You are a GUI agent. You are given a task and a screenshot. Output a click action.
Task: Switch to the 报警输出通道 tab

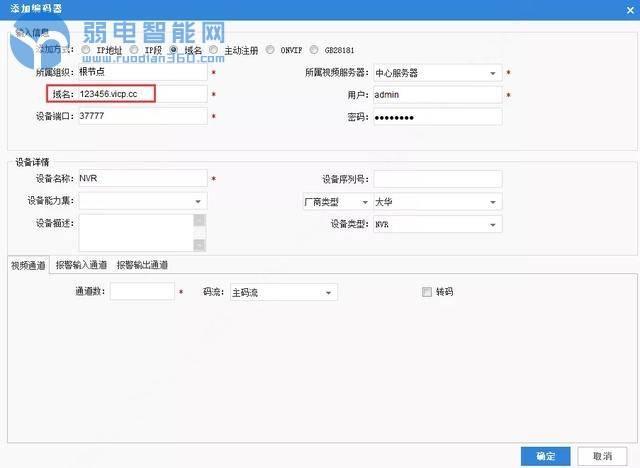(x=142, y=265)
